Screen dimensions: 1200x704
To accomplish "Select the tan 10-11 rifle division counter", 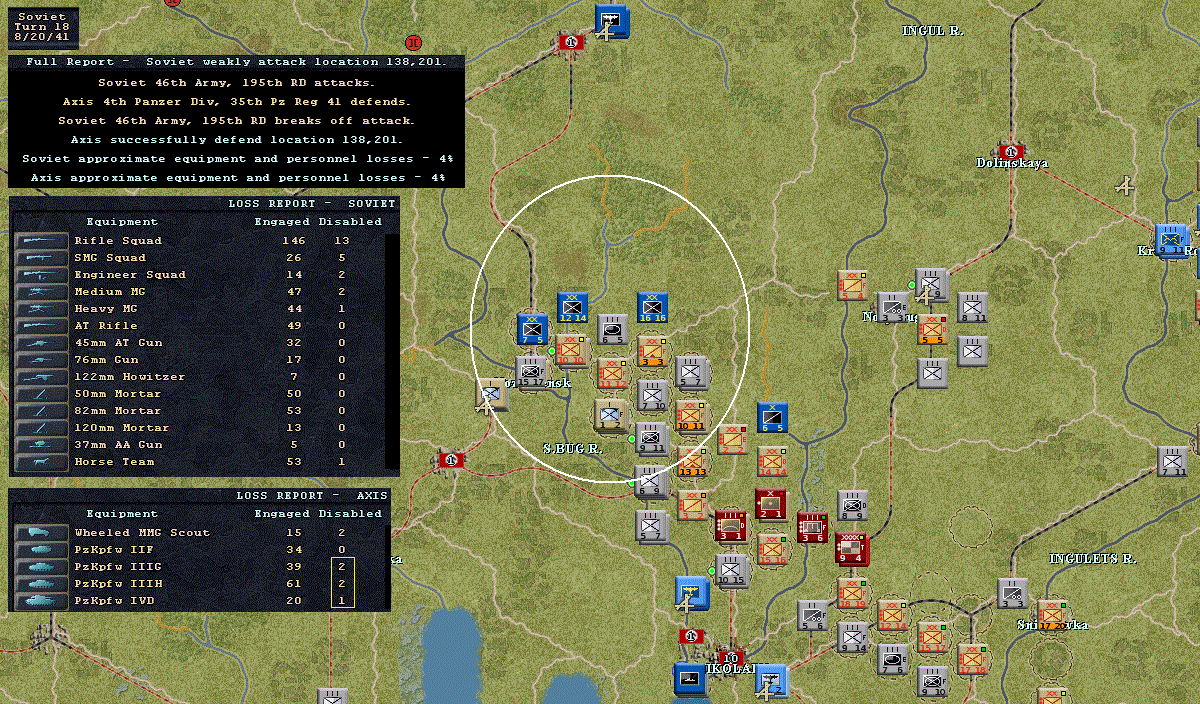I will coord(691,415).
